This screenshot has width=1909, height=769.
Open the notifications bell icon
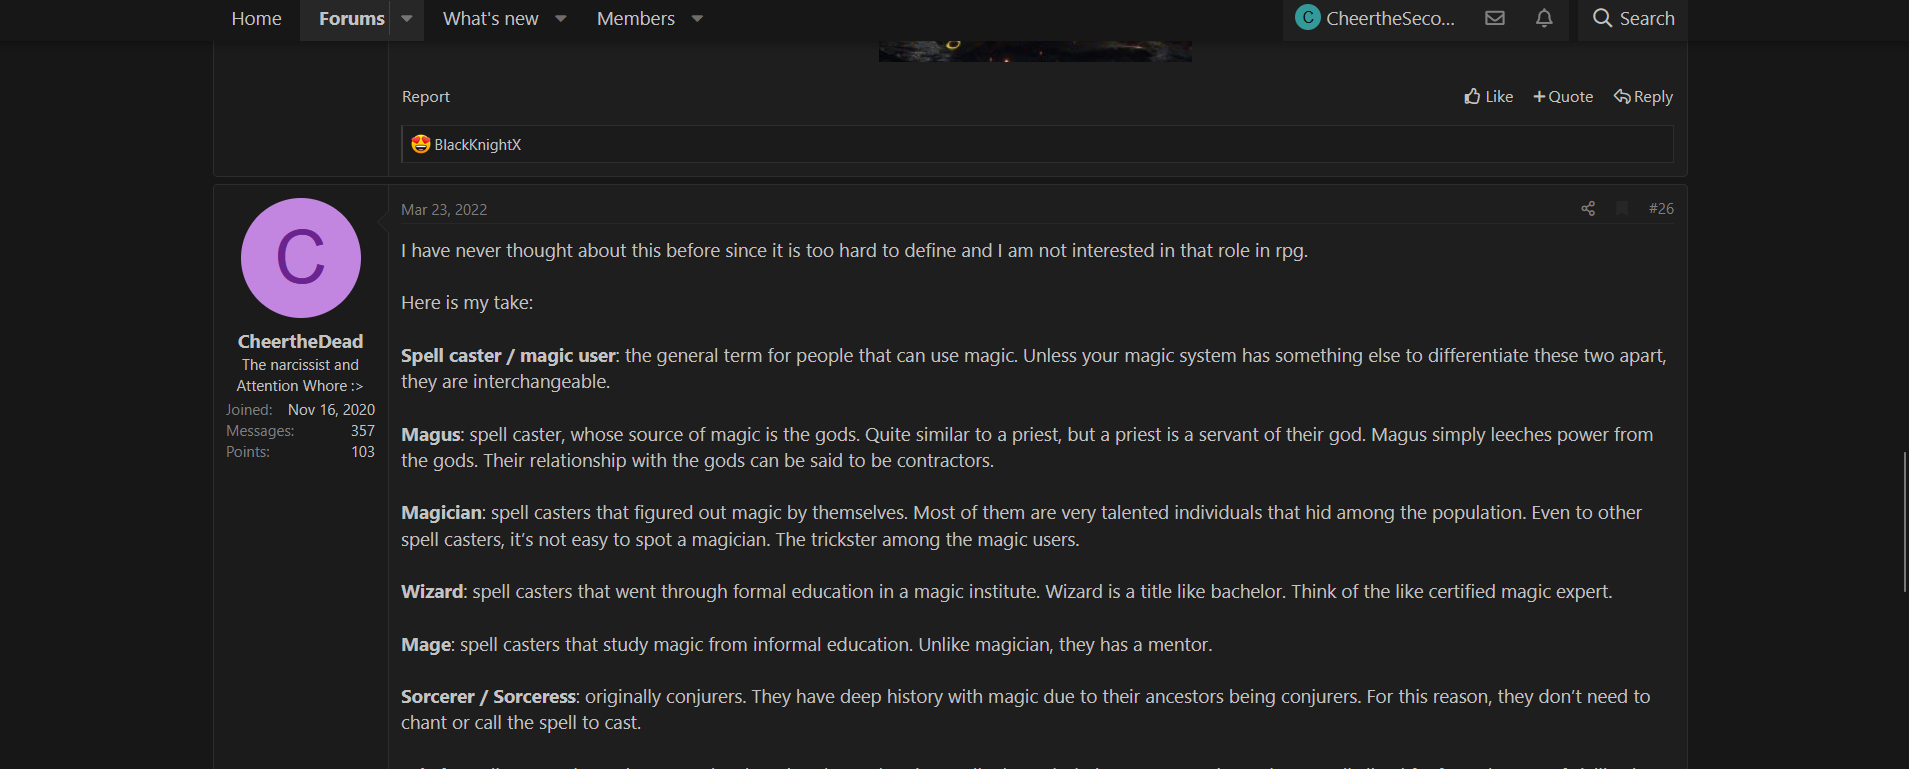(x=1544, y=18)
